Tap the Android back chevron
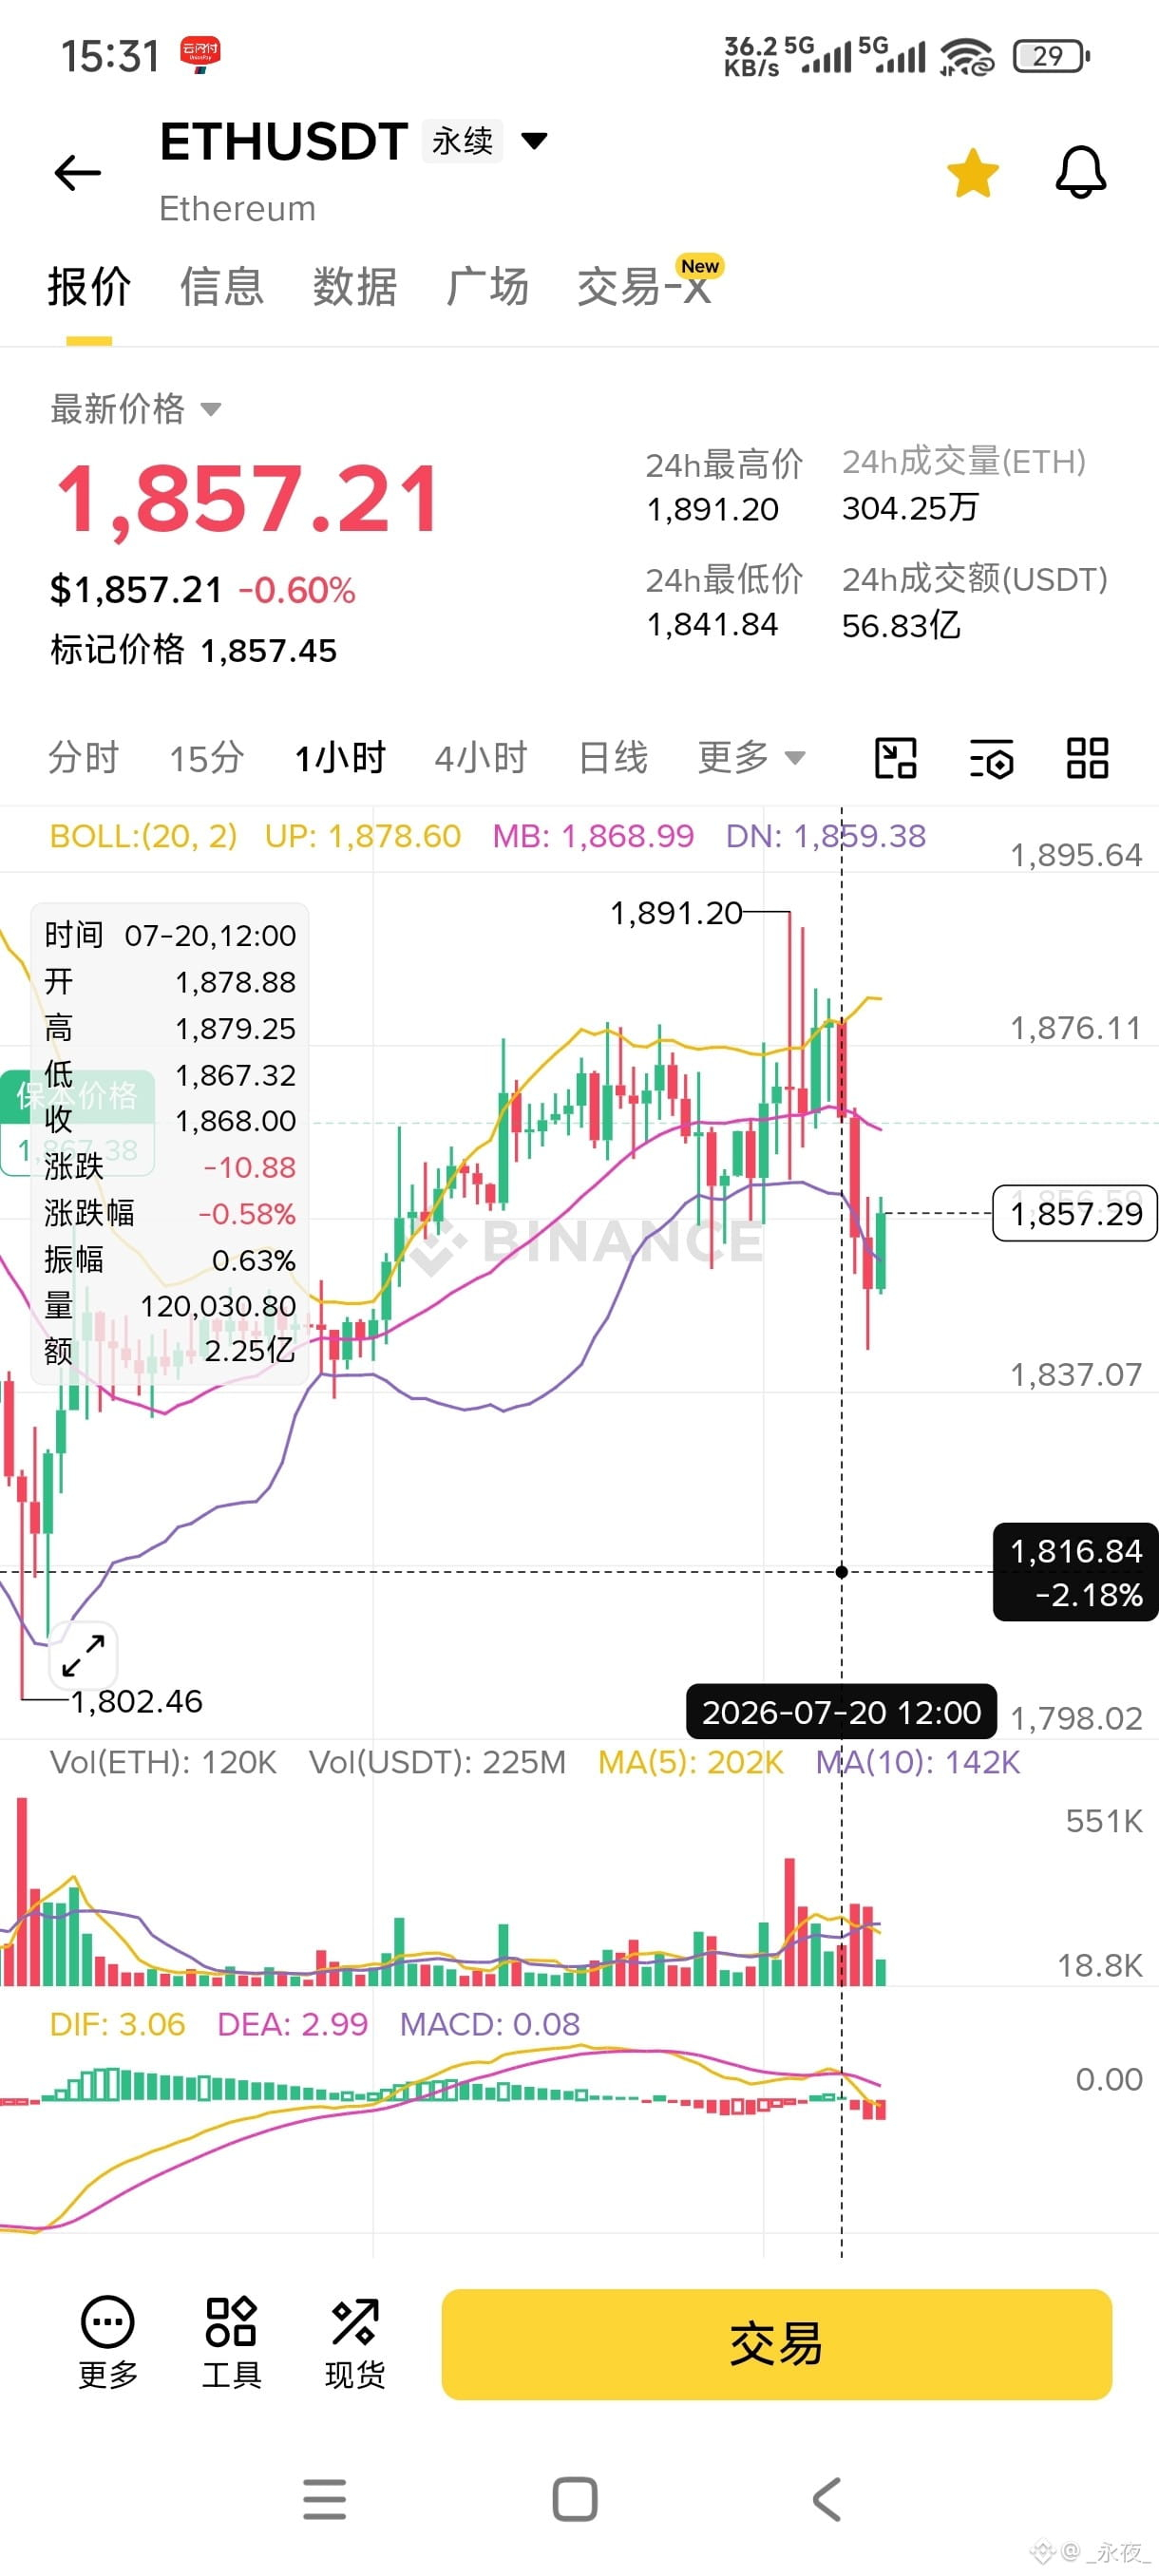The width and height of the screenshot is (1159, 2576). point(826,2499)
